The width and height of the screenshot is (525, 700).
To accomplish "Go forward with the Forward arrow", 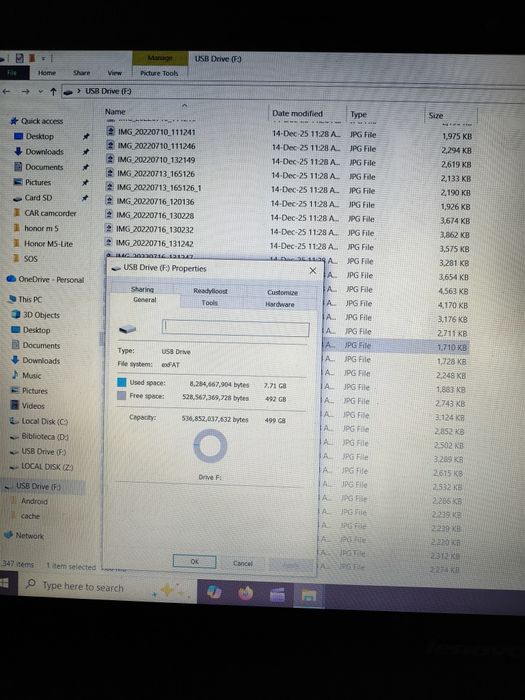I will pos(25,91).
